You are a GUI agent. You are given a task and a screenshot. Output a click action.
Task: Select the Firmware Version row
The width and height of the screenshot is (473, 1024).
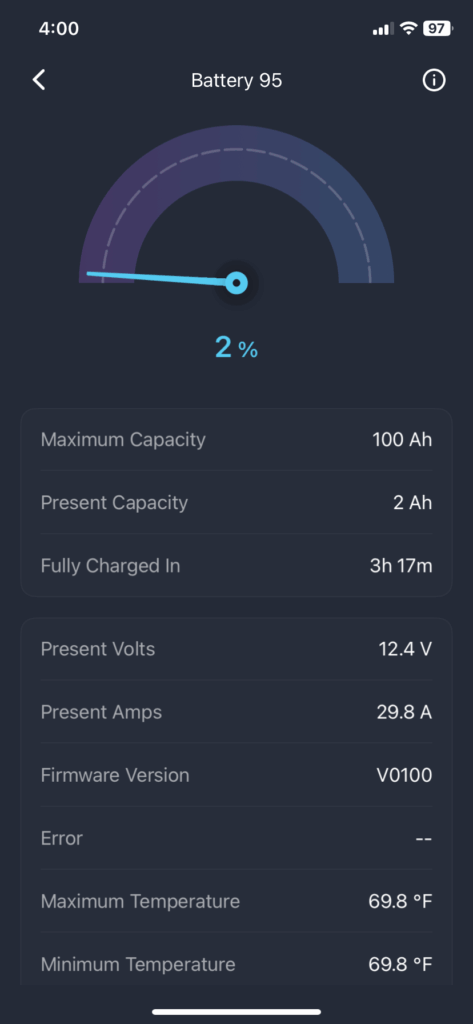(236, 775)
